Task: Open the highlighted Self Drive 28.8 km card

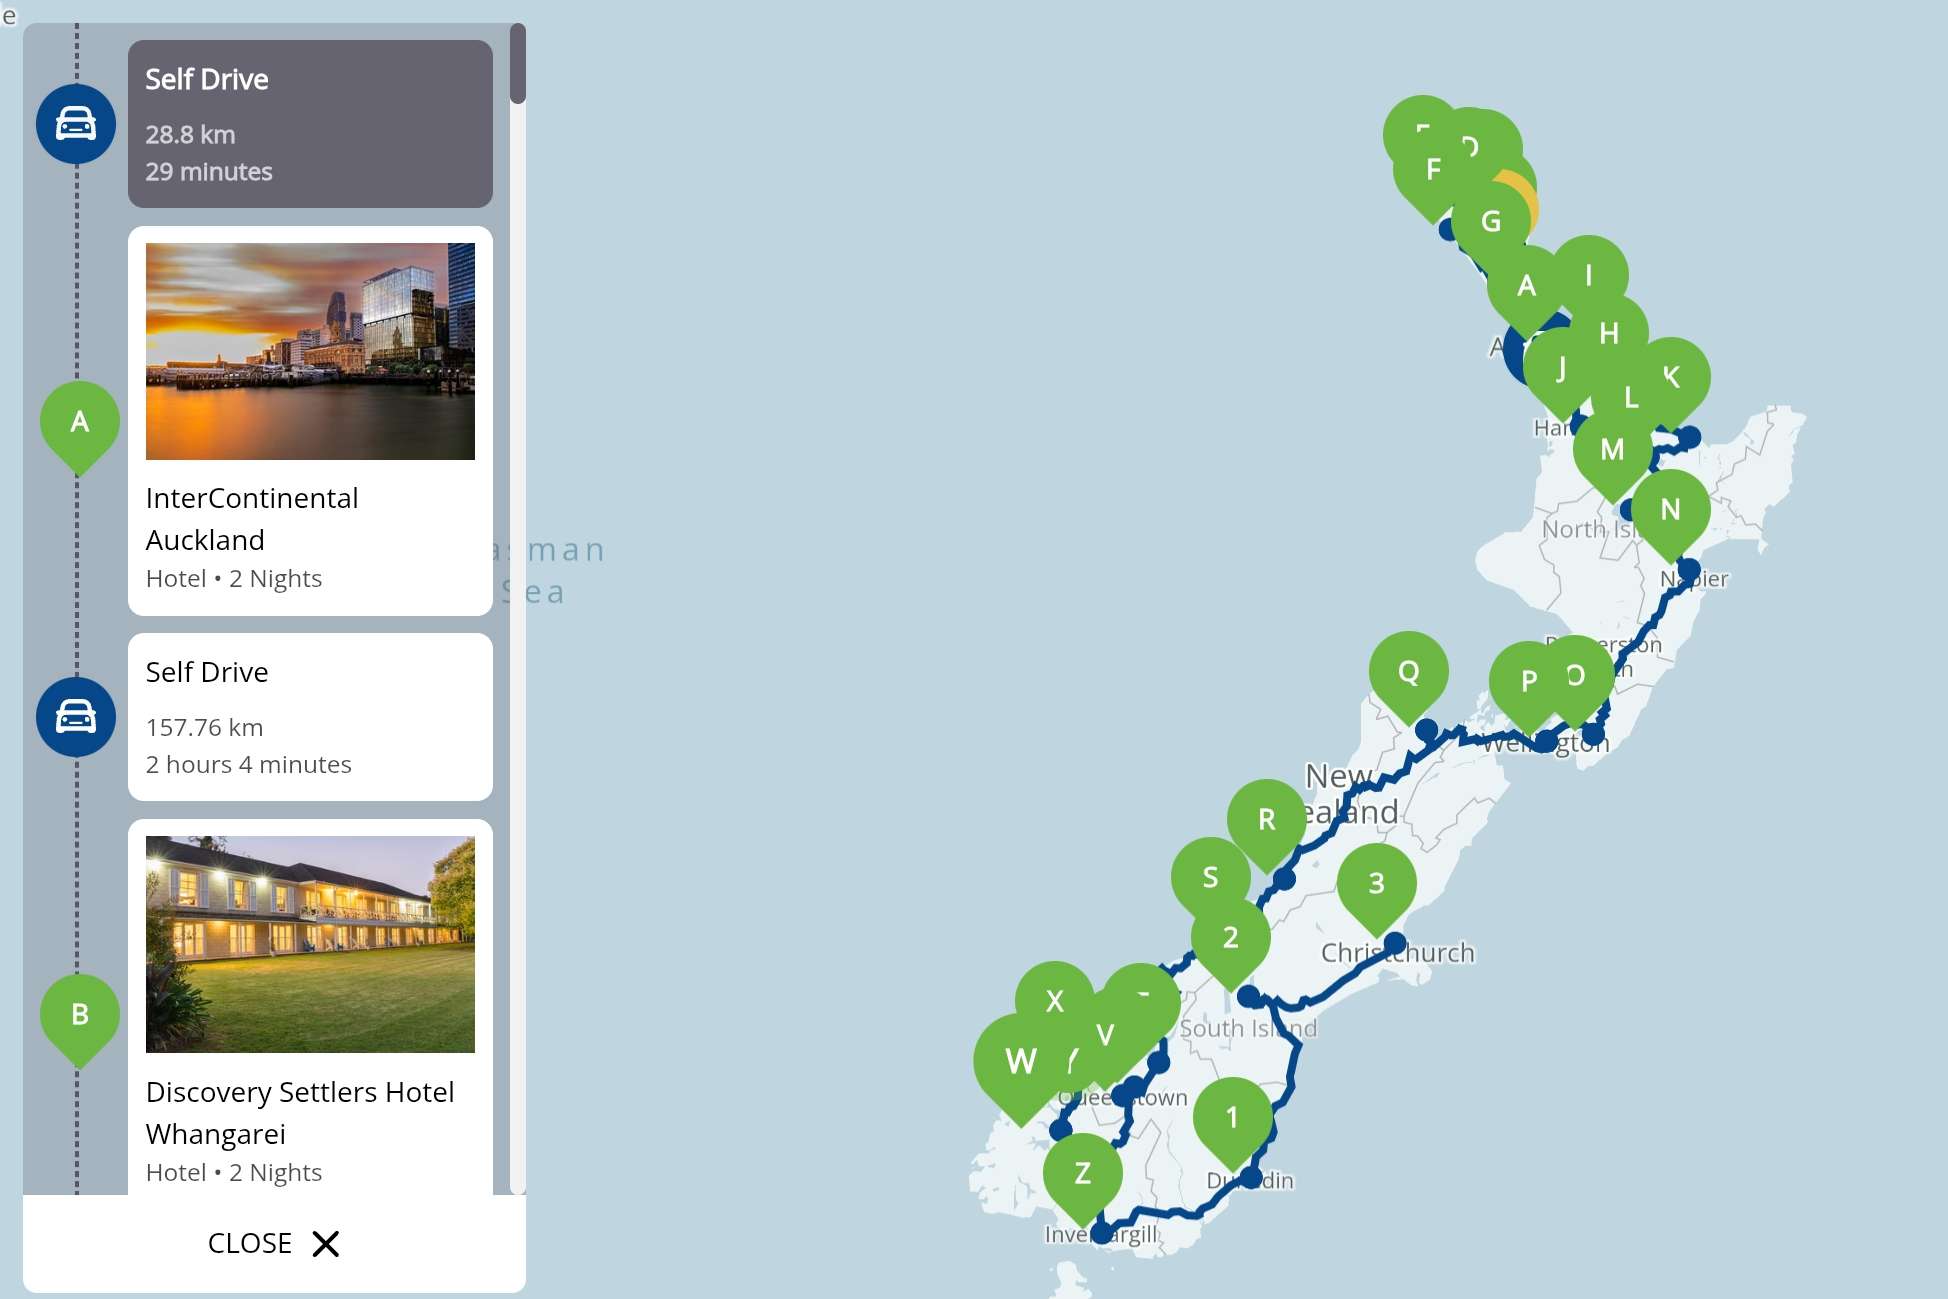Action: tap(310, 124)
